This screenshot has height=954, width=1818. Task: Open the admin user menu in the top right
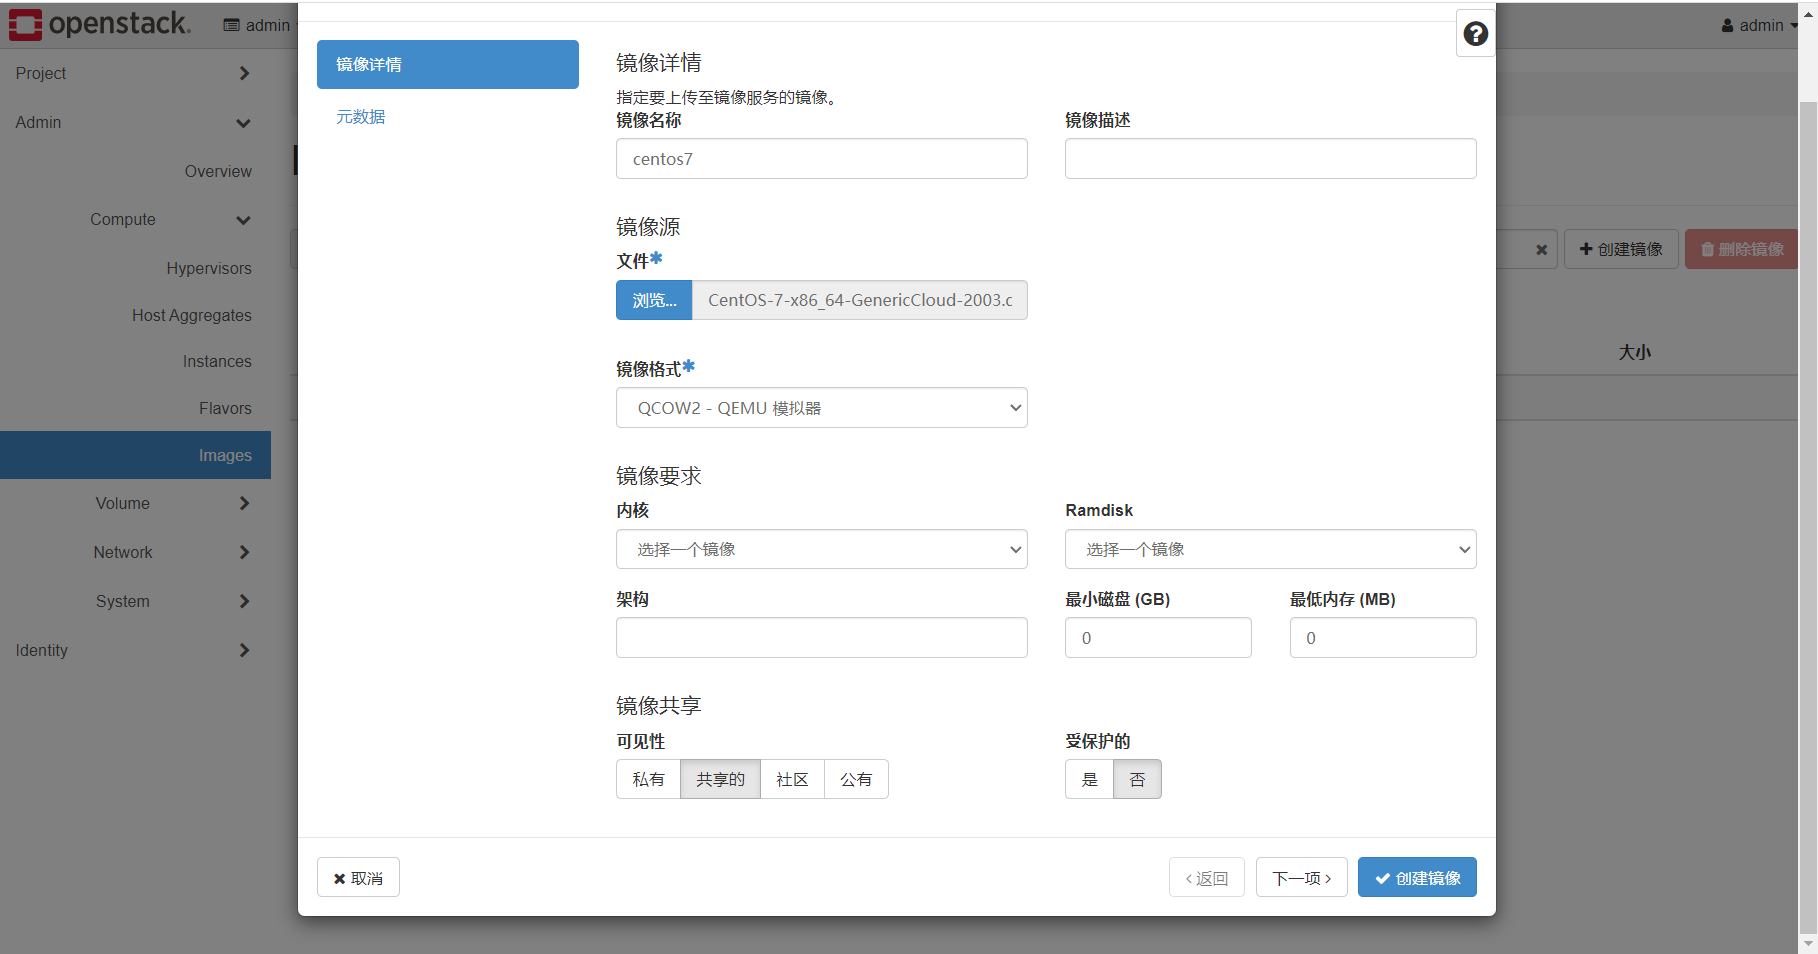coord(1760,25)
